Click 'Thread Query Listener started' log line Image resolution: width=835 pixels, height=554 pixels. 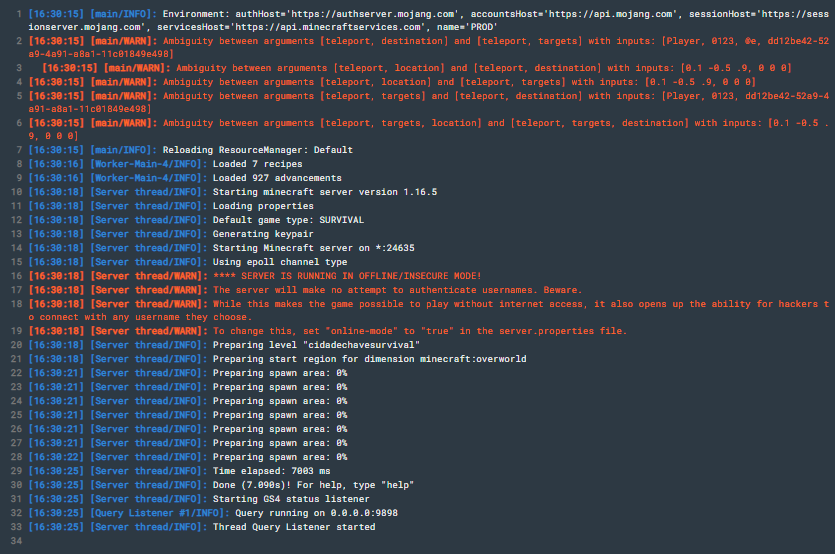pos(294,527)
